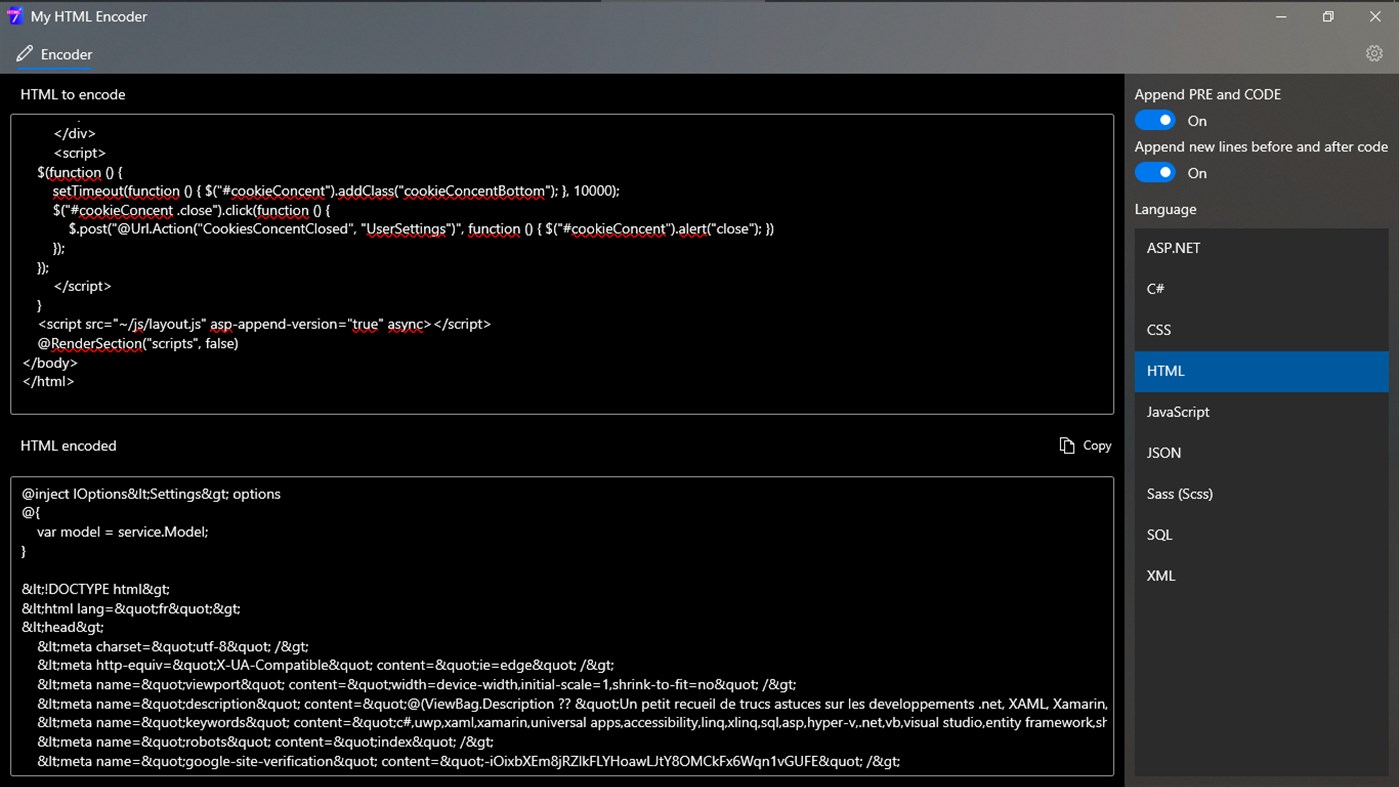The height and width of the screenshot is (787, 1399).
Task: Restore down the application window
Action: tap(1327, 16)
